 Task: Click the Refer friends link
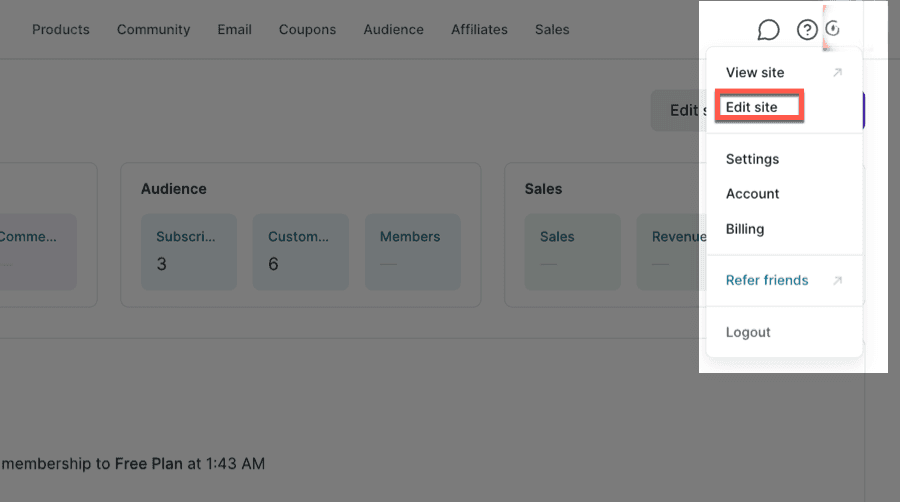pos(767,281)
